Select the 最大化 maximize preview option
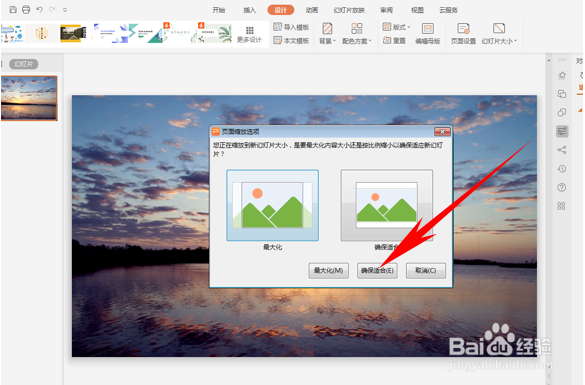This screenshot has width=585, height=385. (x=272, y=205)
